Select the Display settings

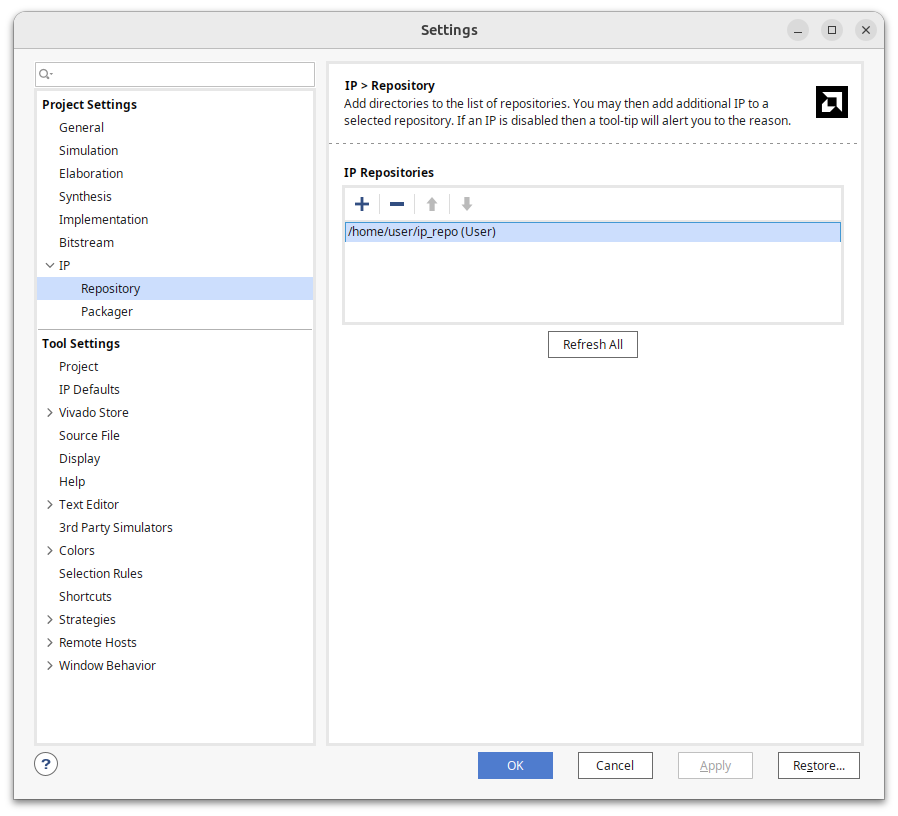80,459
